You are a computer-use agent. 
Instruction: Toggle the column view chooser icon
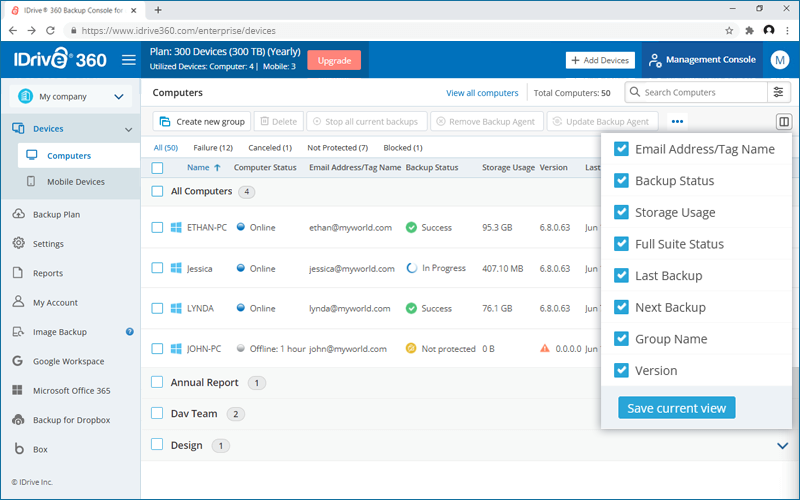784,121
